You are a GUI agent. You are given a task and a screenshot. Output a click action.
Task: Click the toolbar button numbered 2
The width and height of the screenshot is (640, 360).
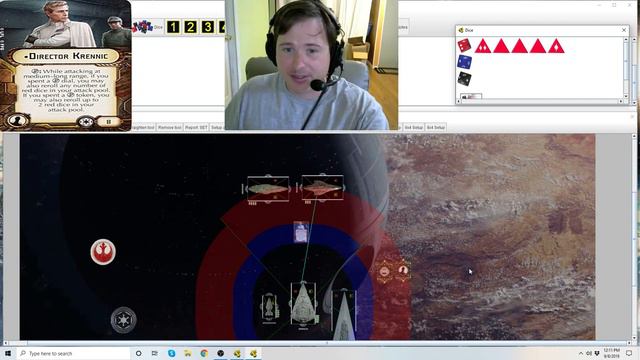pos(190,27)
